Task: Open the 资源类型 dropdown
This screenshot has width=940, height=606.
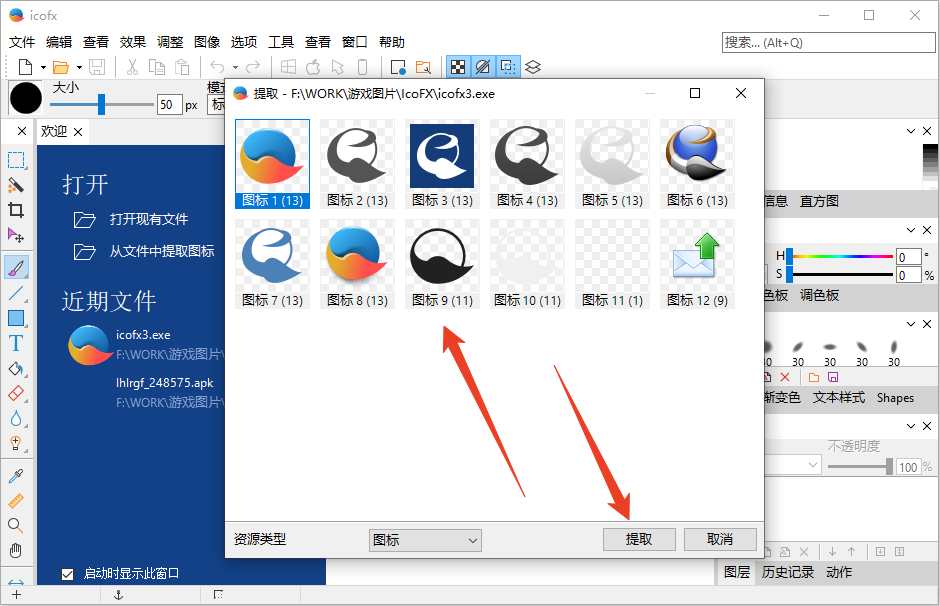Action: point(425,540)
